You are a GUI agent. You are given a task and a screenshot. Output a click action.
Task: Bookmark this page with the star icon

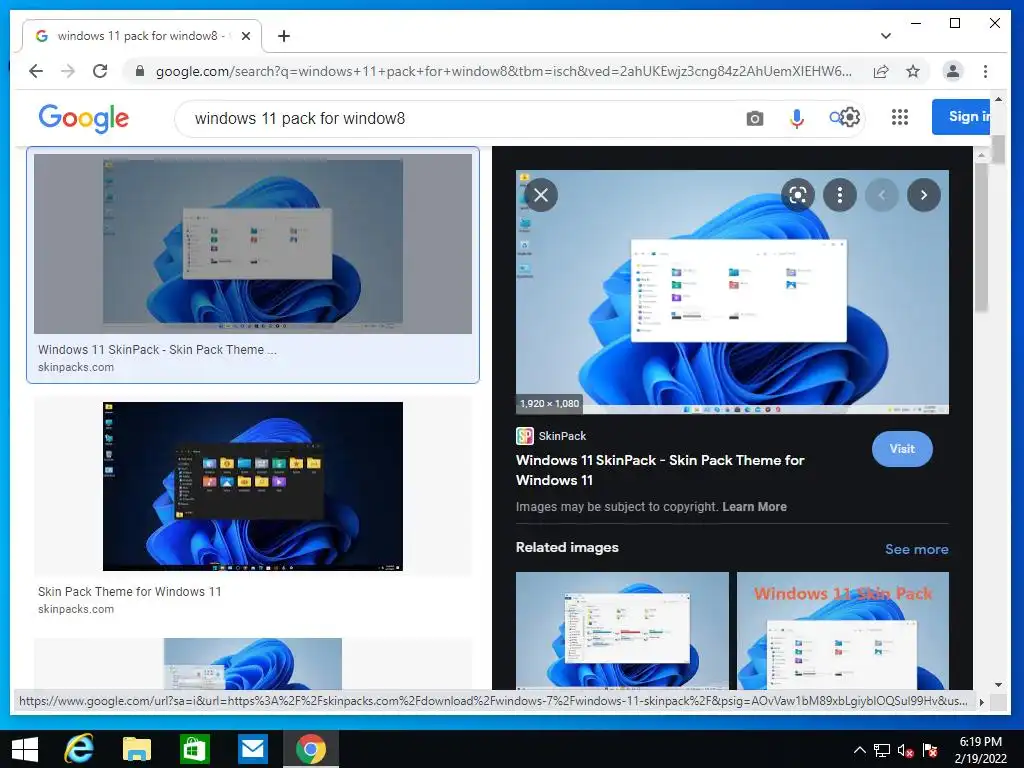[913, 71]
